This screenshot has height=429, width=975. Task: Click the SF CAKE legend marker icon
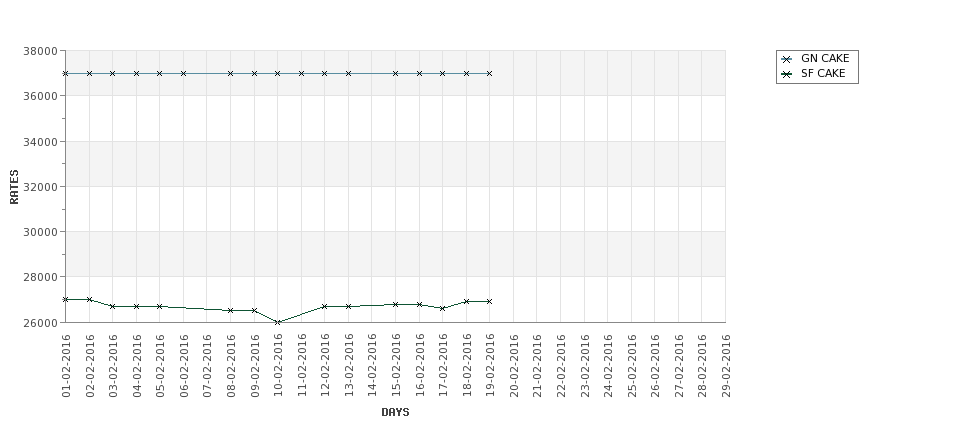(787, 75)
